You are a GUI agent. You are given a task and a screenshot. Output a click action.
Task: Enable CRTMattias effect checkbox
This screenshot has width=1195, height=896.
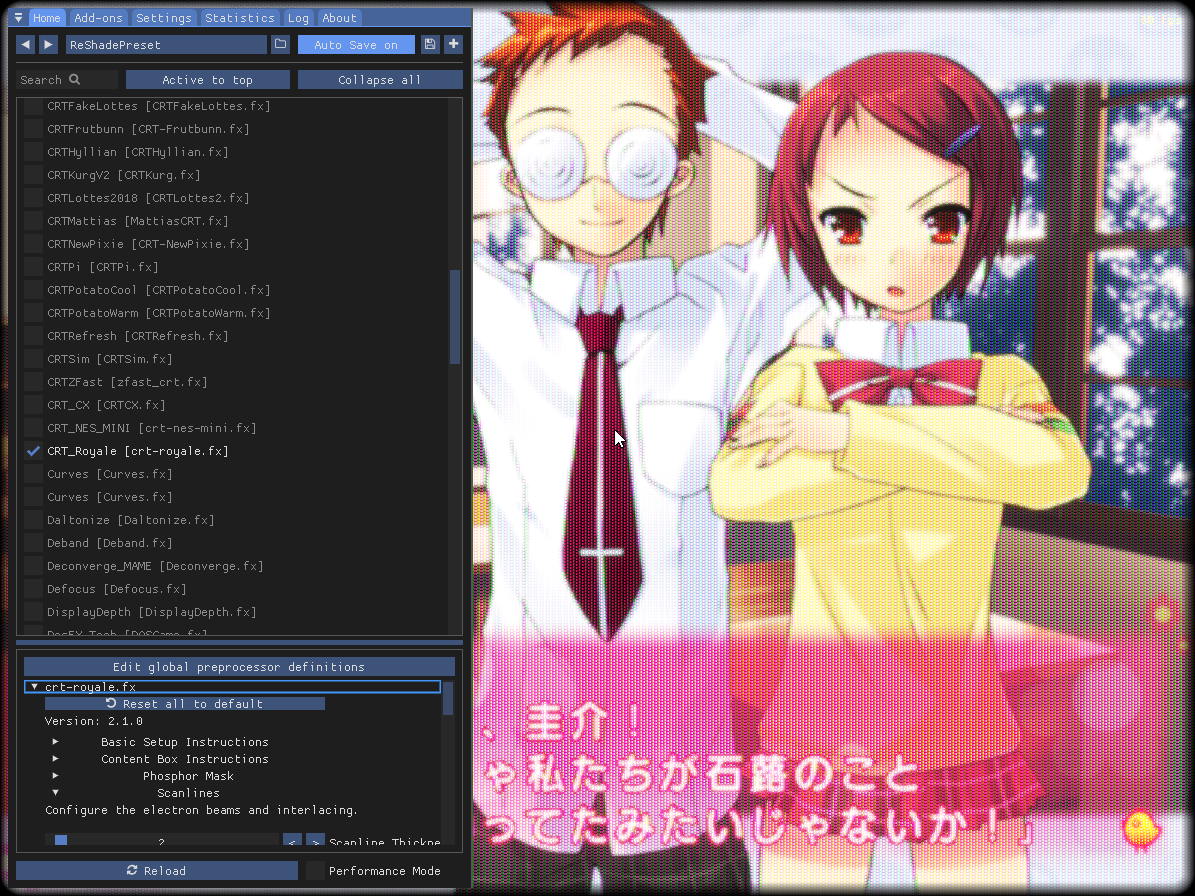click(33, 220)
